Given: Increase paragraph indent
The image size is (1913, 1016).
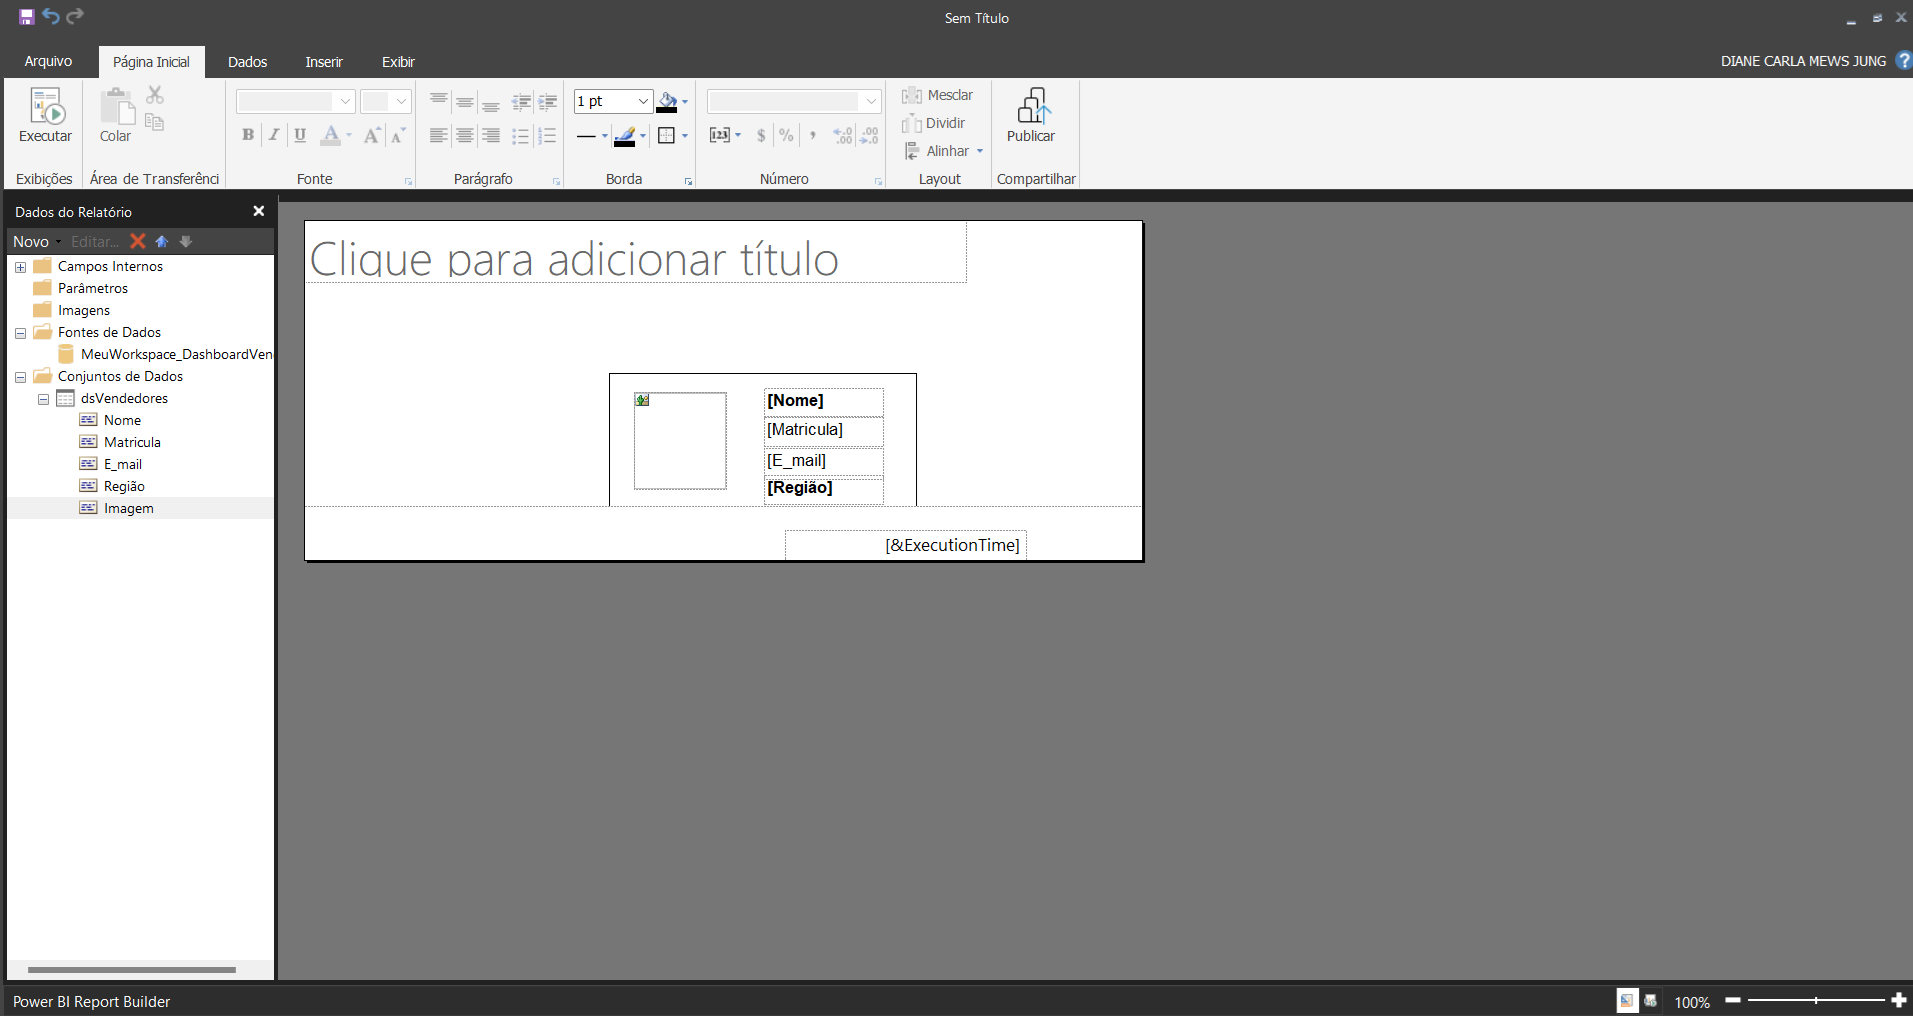Looking at the screenshot, I should (x=547, y=101).
